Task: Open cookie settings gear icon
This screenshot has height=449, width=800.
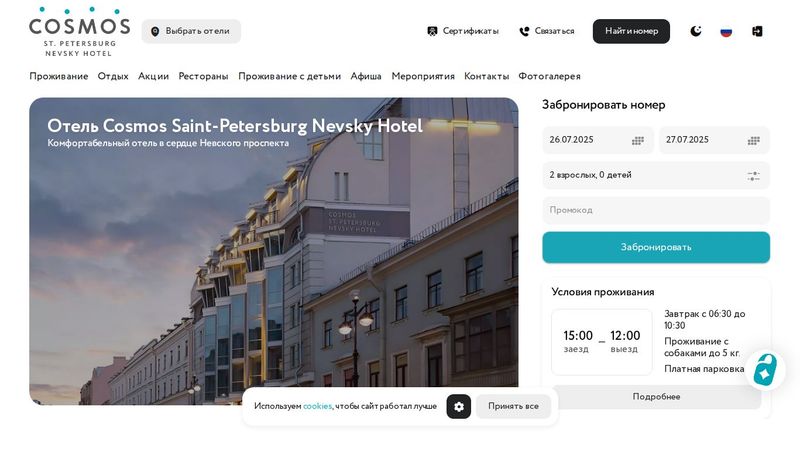Action: click(x=459, y=407)
